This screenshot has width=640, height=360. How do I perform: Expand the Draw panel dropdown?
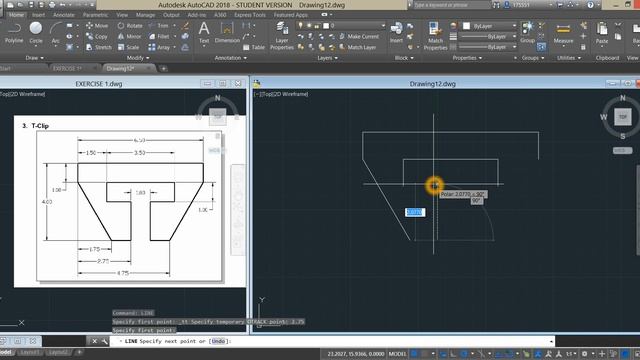pyautogui.click(x=35, y=58)
